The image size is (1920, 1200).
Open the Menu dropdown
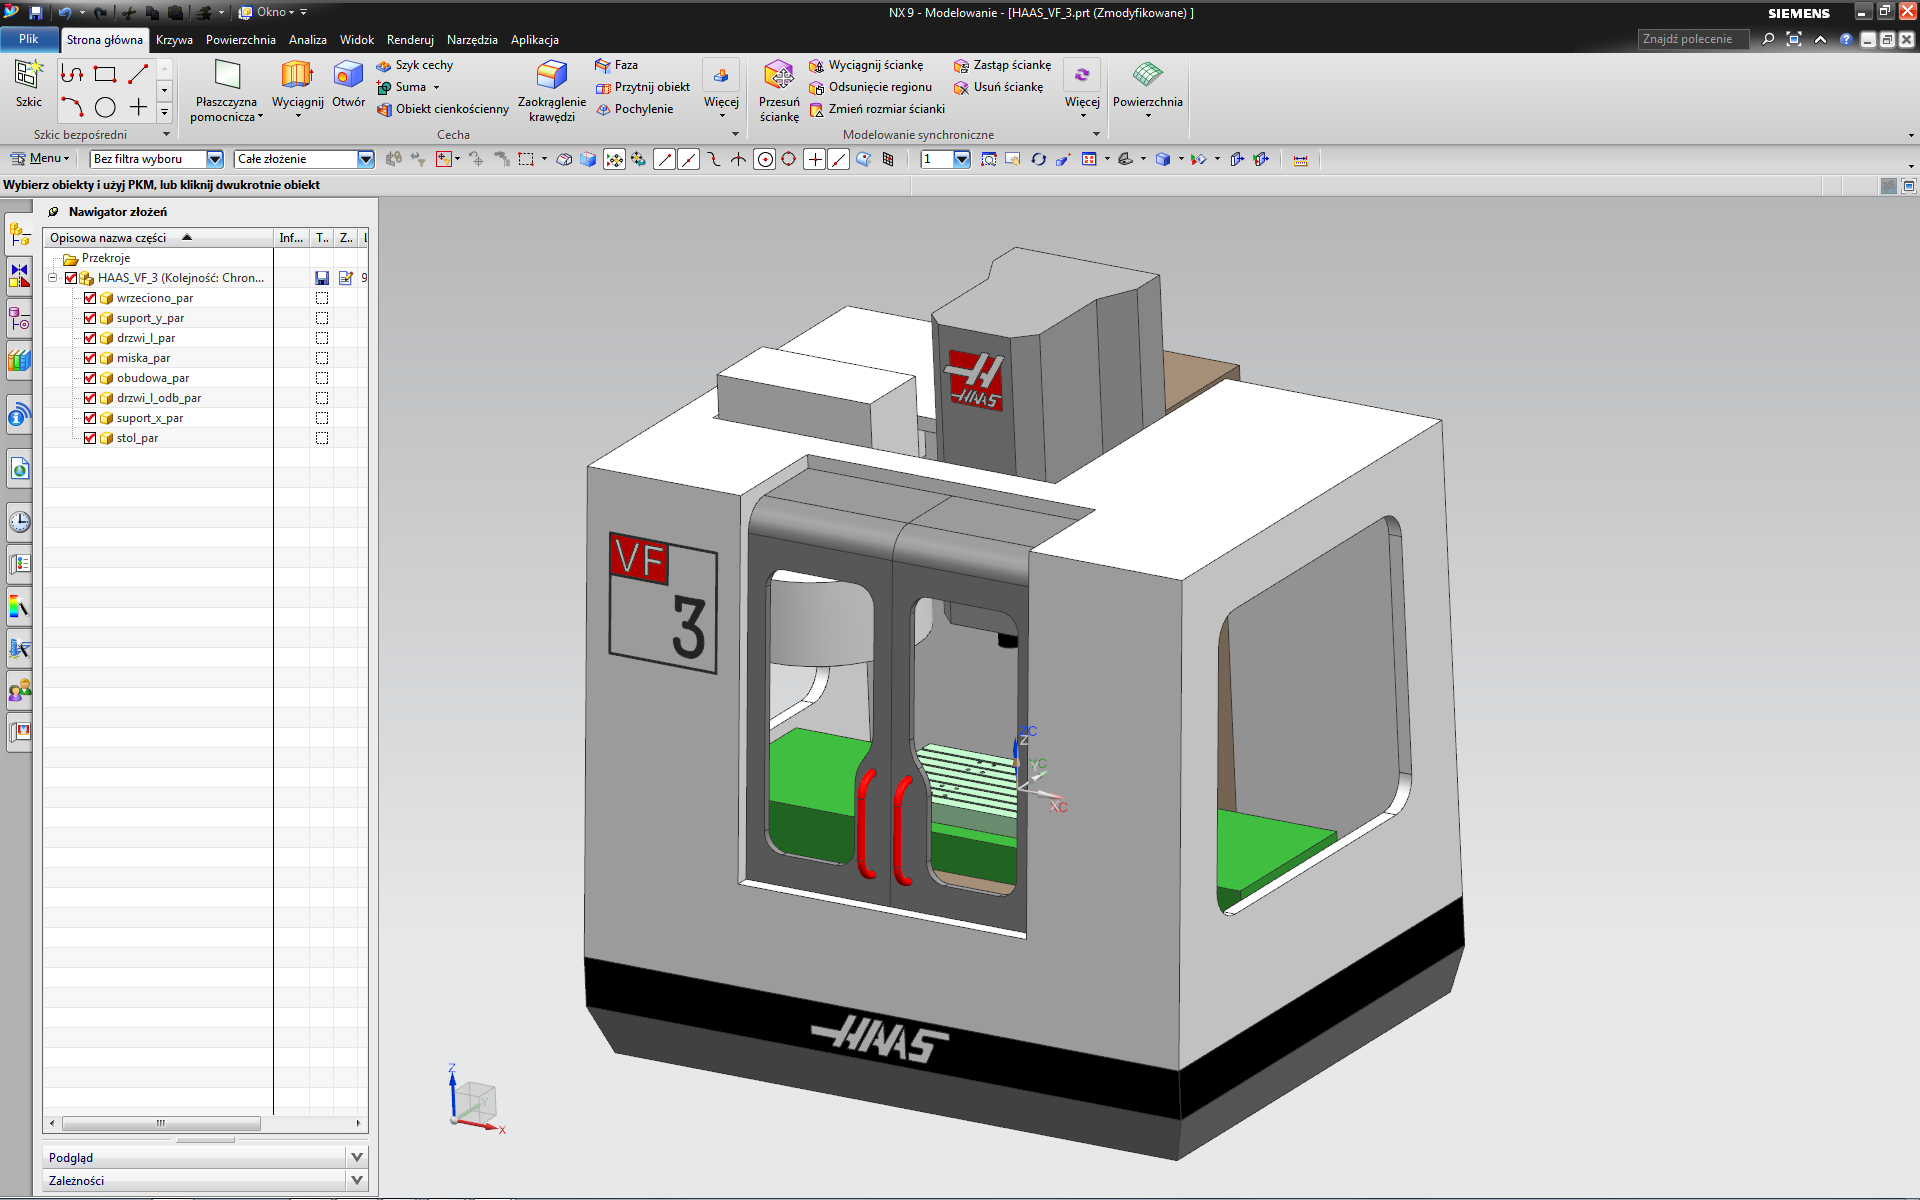39,158
